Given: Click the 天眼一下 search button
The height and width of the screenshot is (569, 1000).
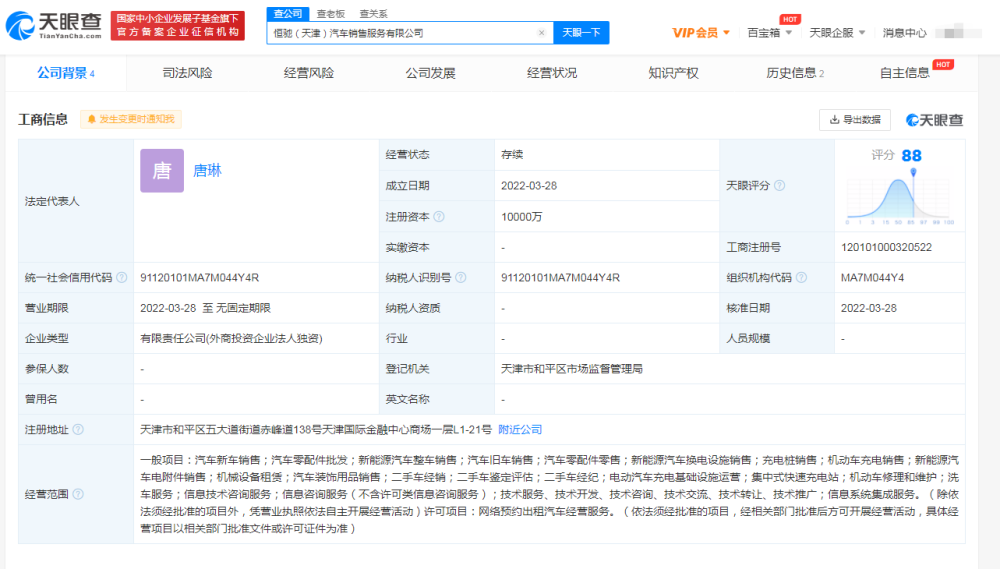Looking at the screenshot, I should coord(581,33).
